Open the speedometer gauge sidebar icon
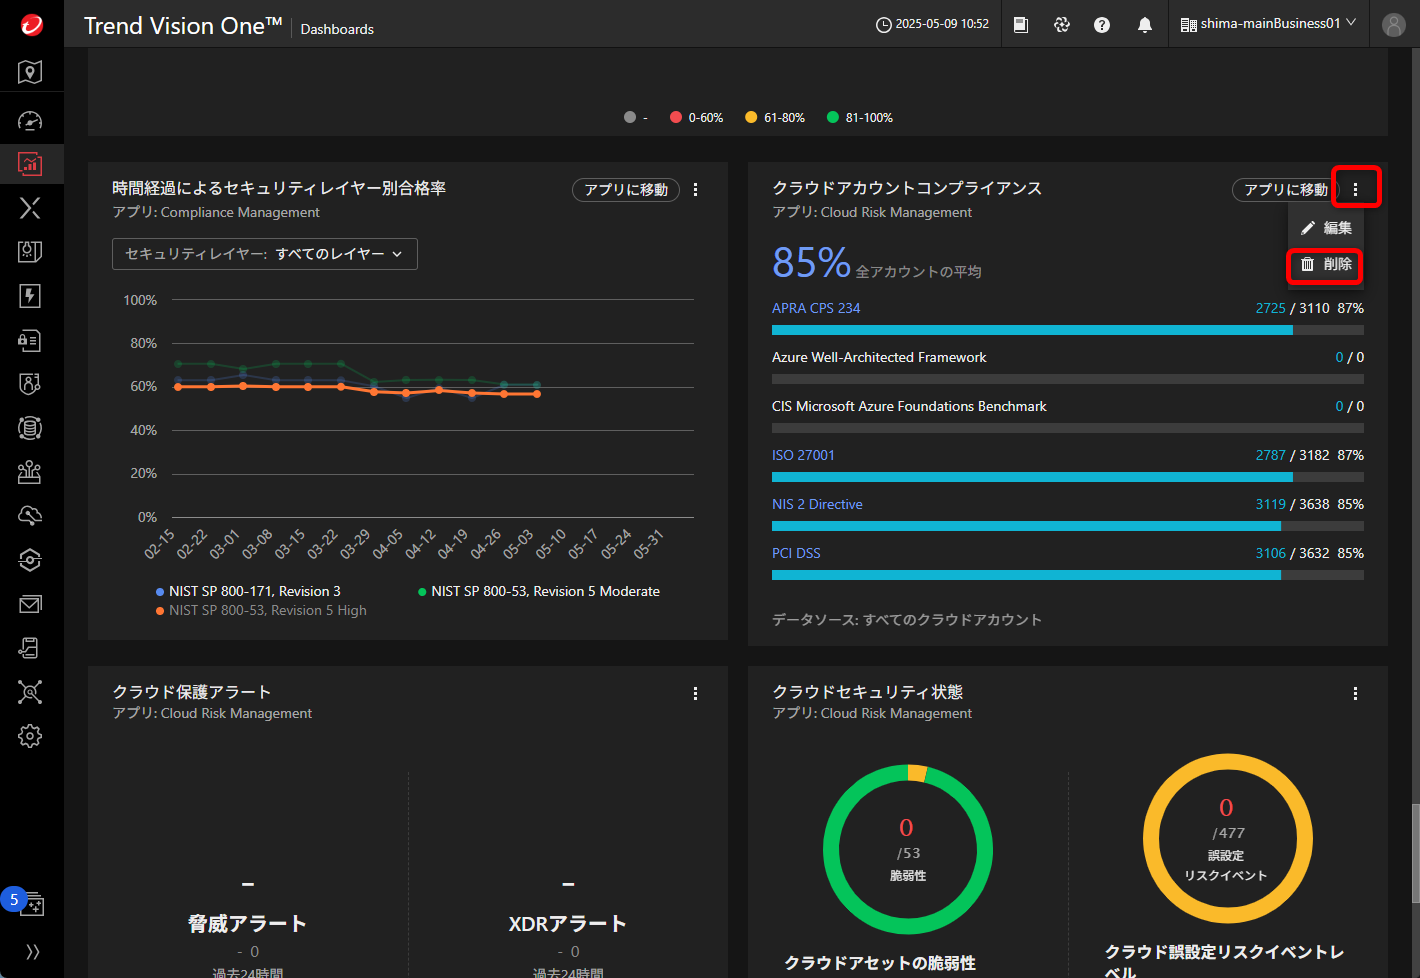Image resolution: width=1420 pixels, height=978 pixels. (x=30, y=121)
